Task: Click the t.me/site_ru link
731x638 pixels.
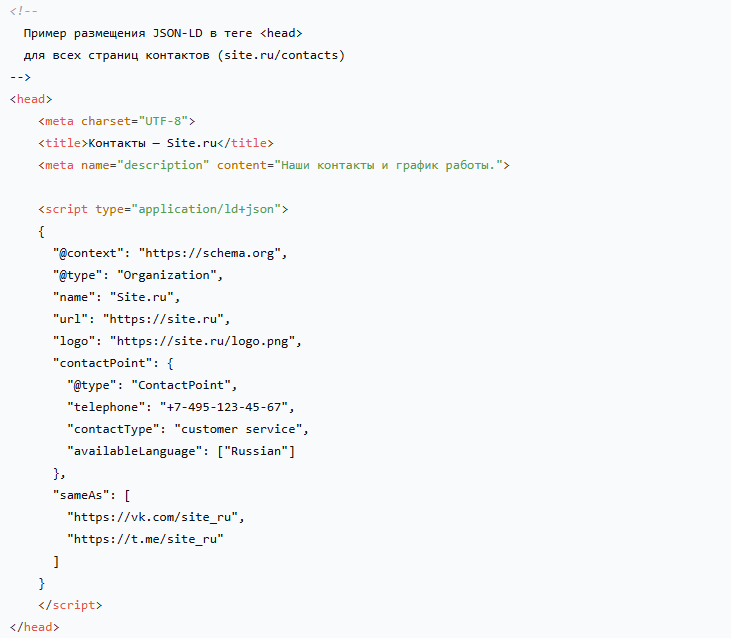Action: point(145,539)
